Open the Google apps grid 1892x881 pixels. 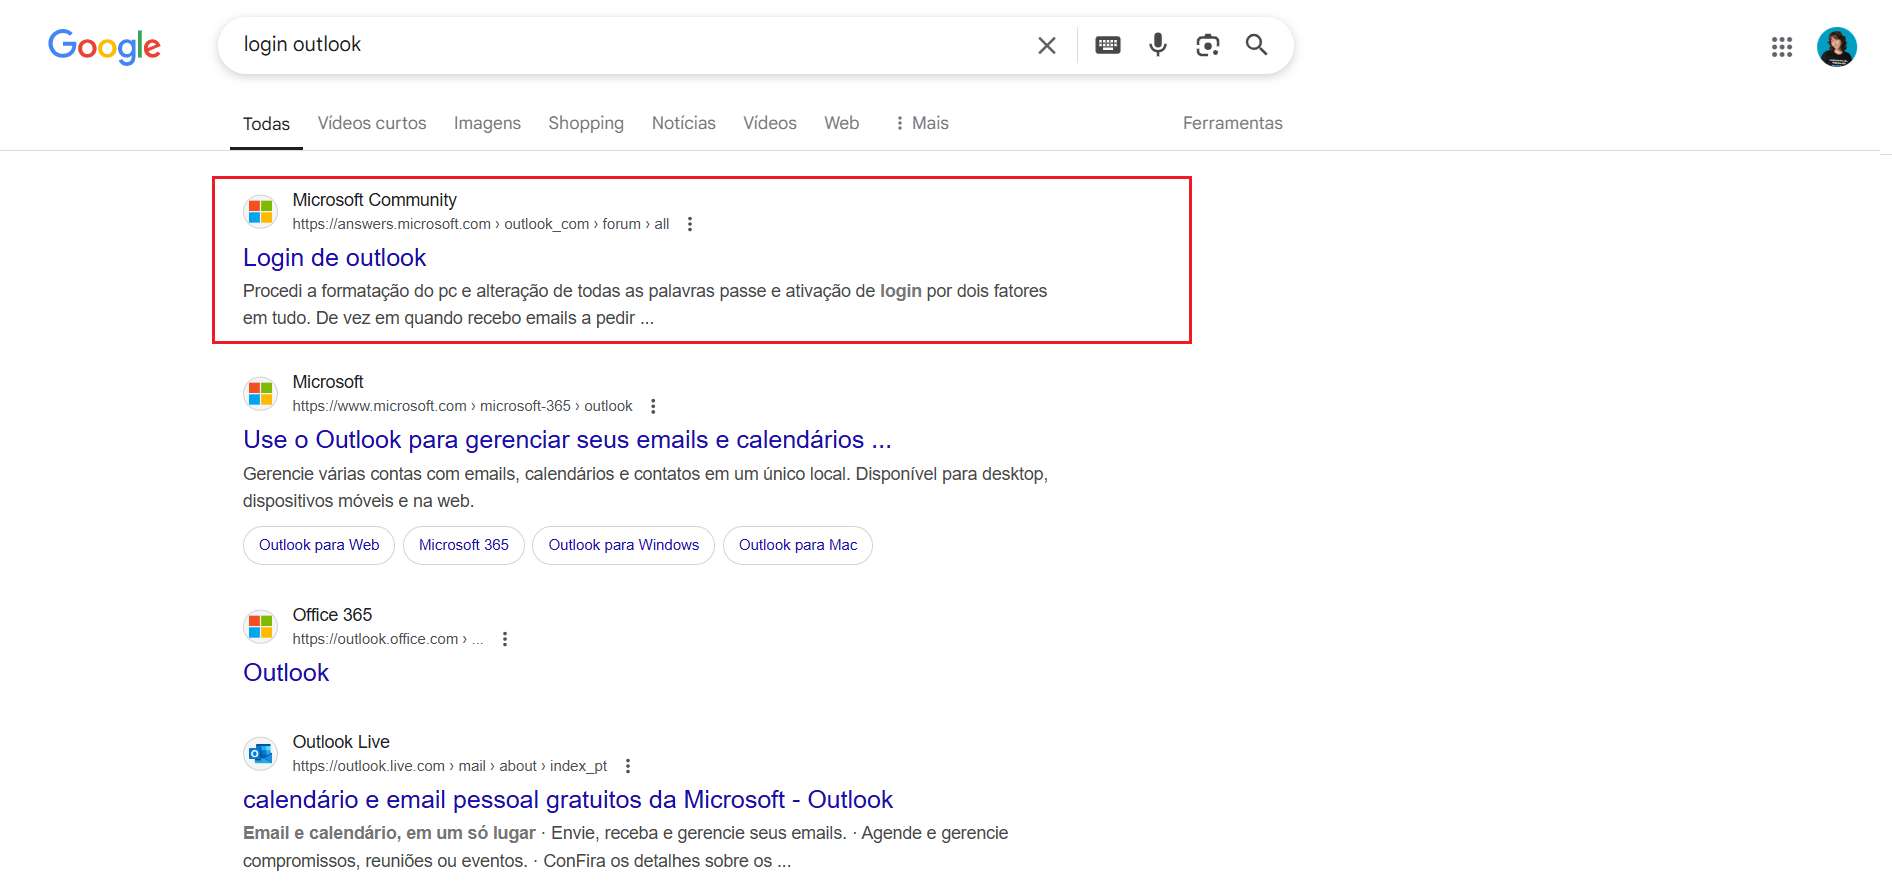[x=1782, y=47]
